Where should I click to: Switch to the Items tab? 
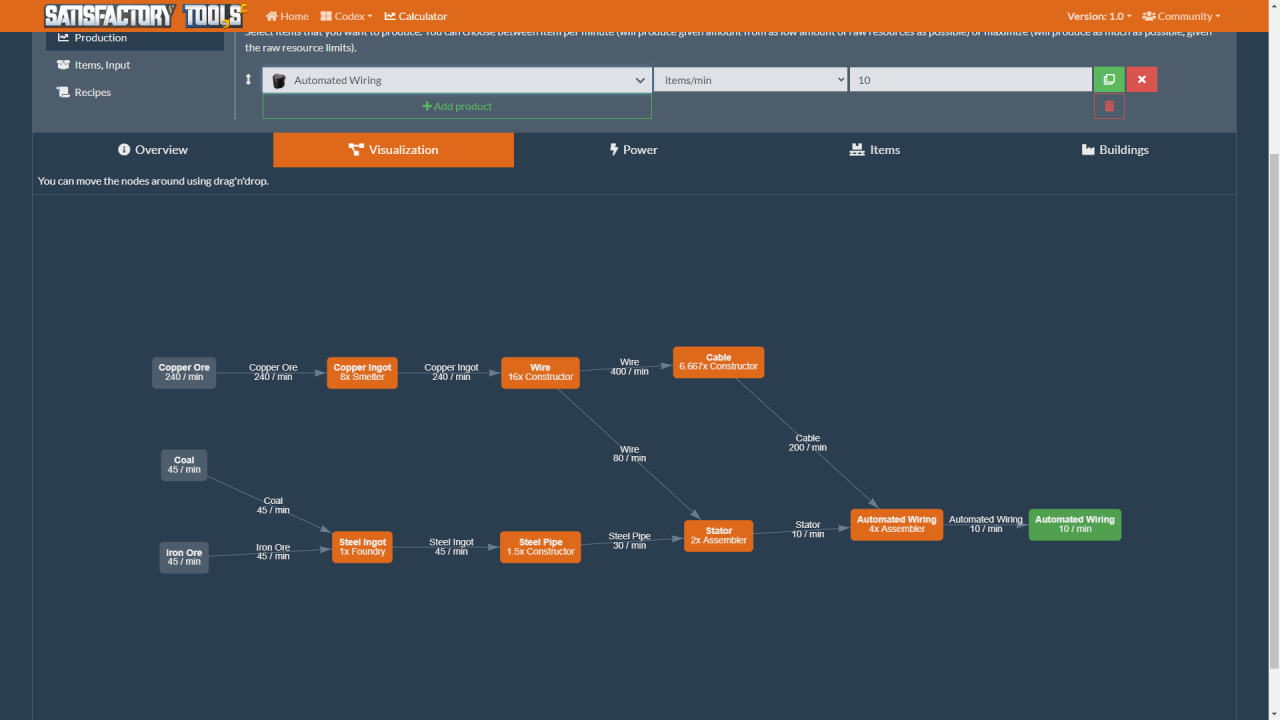click(x=875, y=150)
